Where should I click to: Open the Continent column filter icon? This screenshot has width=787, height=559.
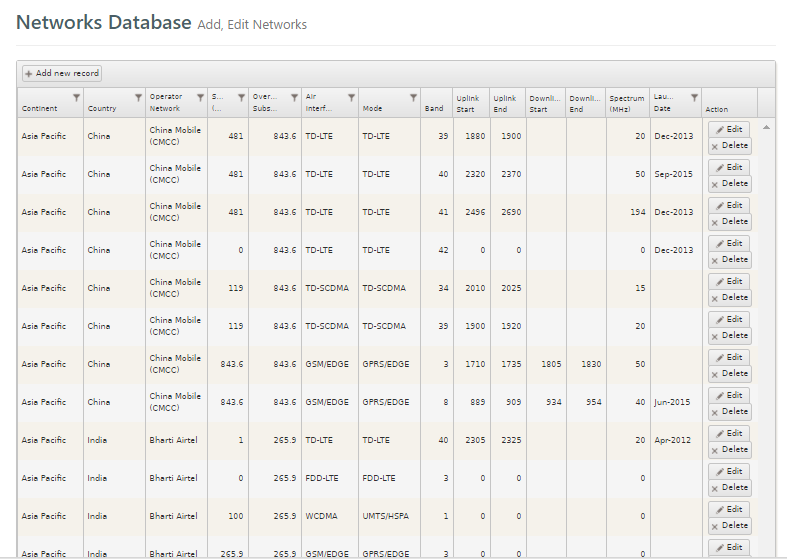[76, 97]
